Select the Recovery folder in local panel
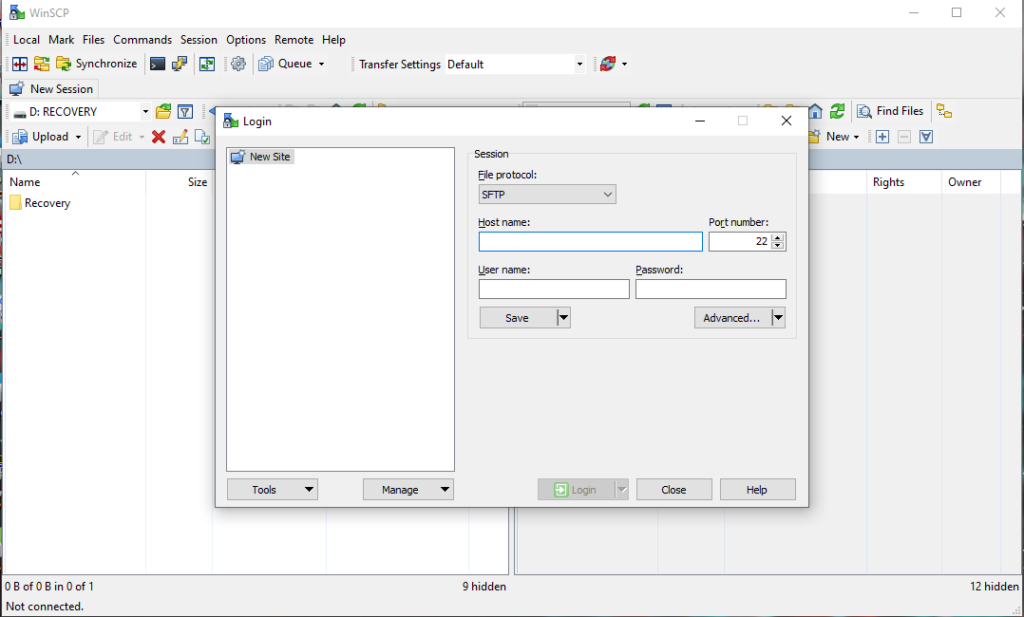1024x617 pixels. [x=40, y=203]
